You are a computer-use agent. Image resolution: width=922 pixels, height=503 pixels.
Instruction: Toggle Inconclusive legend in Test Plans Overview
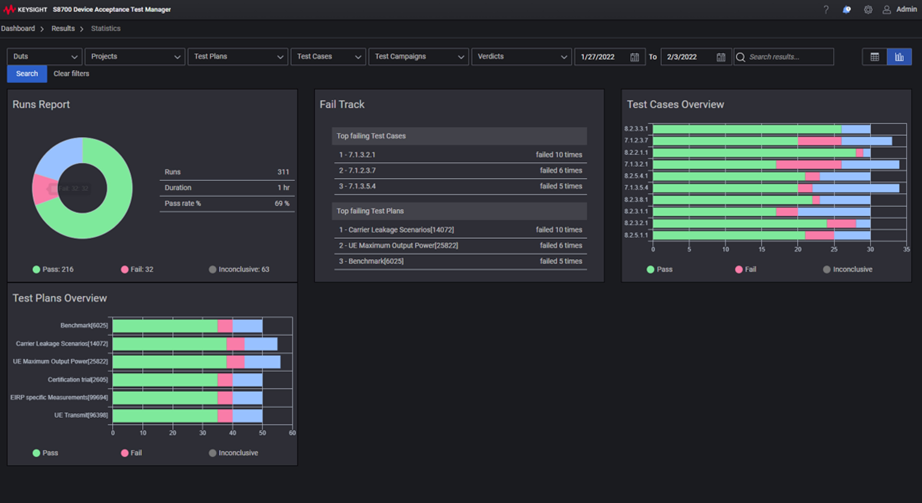tap(233, 453)
